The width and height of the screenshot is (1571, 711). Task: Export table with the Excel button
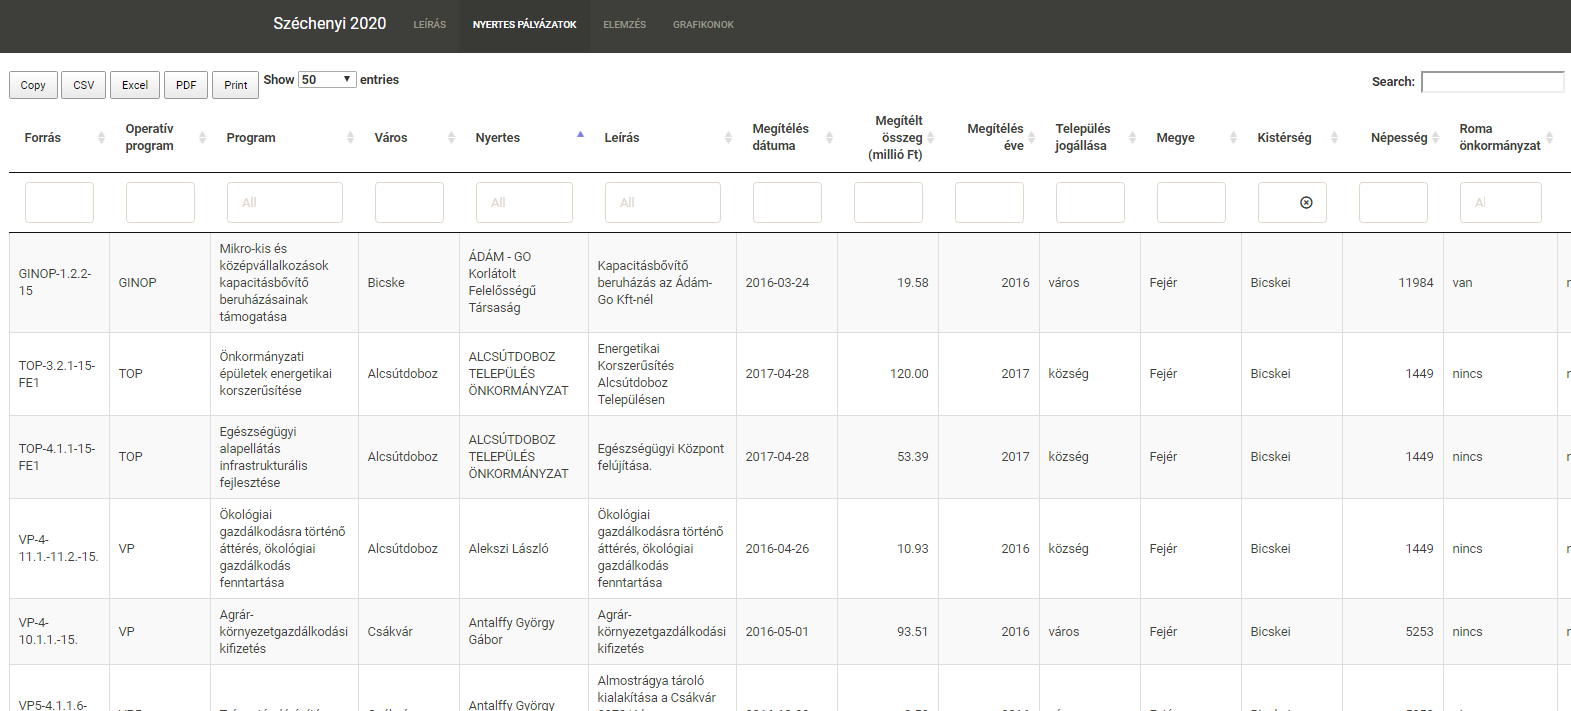135,86
